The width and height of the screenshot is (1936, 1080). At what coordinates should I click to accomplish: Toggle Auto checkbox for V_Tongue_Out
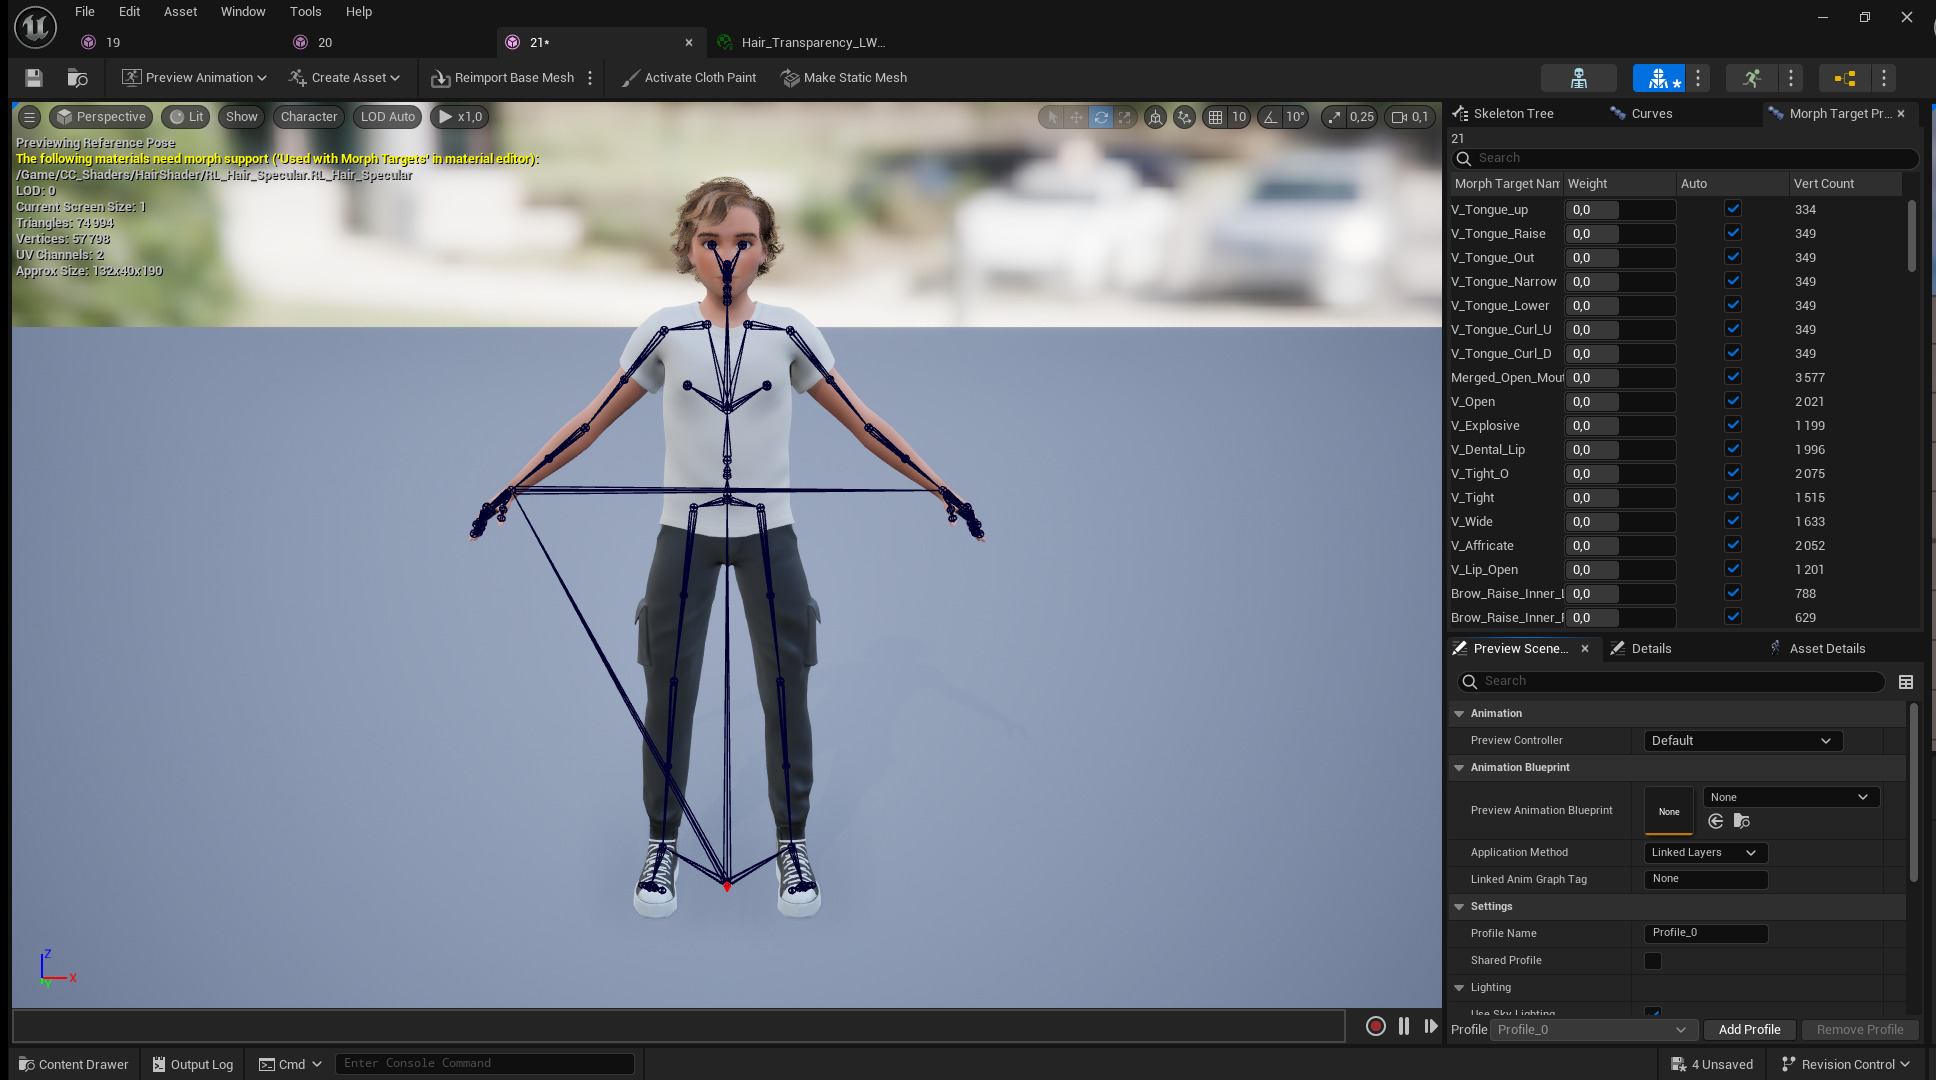(x=1733, y=257)
